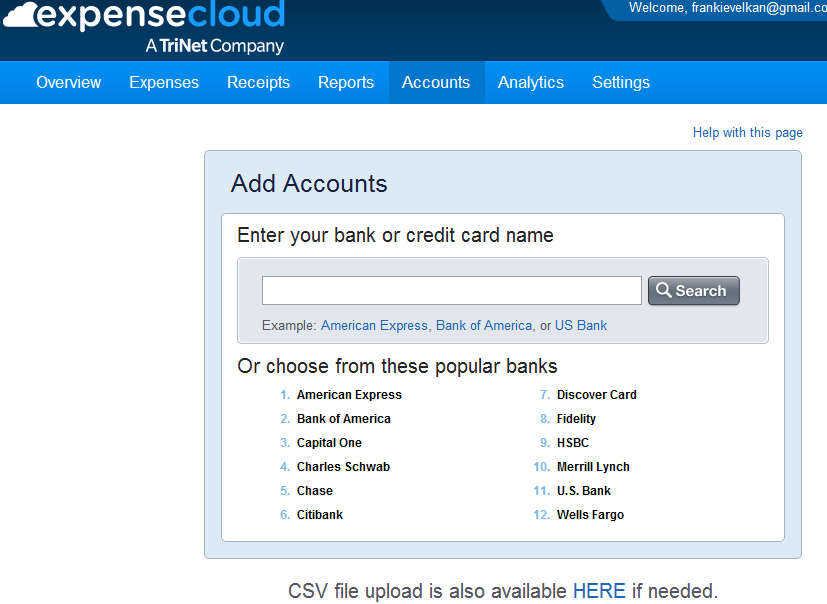Click the expensecloud logo
The image size is (827, 604).
coord(144,26)
